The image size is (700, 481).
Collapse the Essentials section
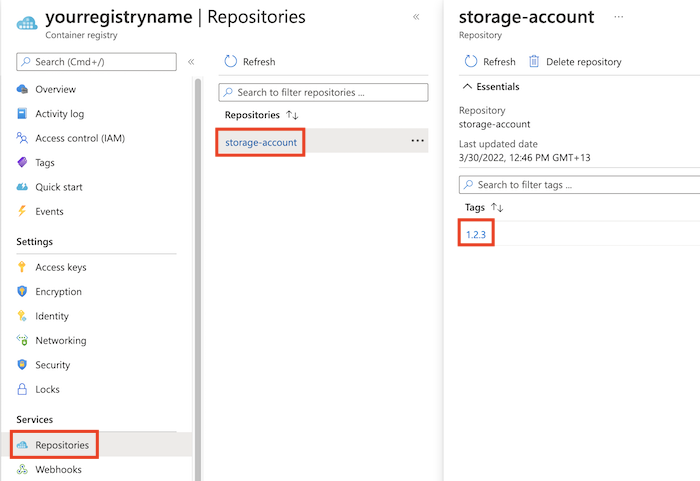[491, 87]
